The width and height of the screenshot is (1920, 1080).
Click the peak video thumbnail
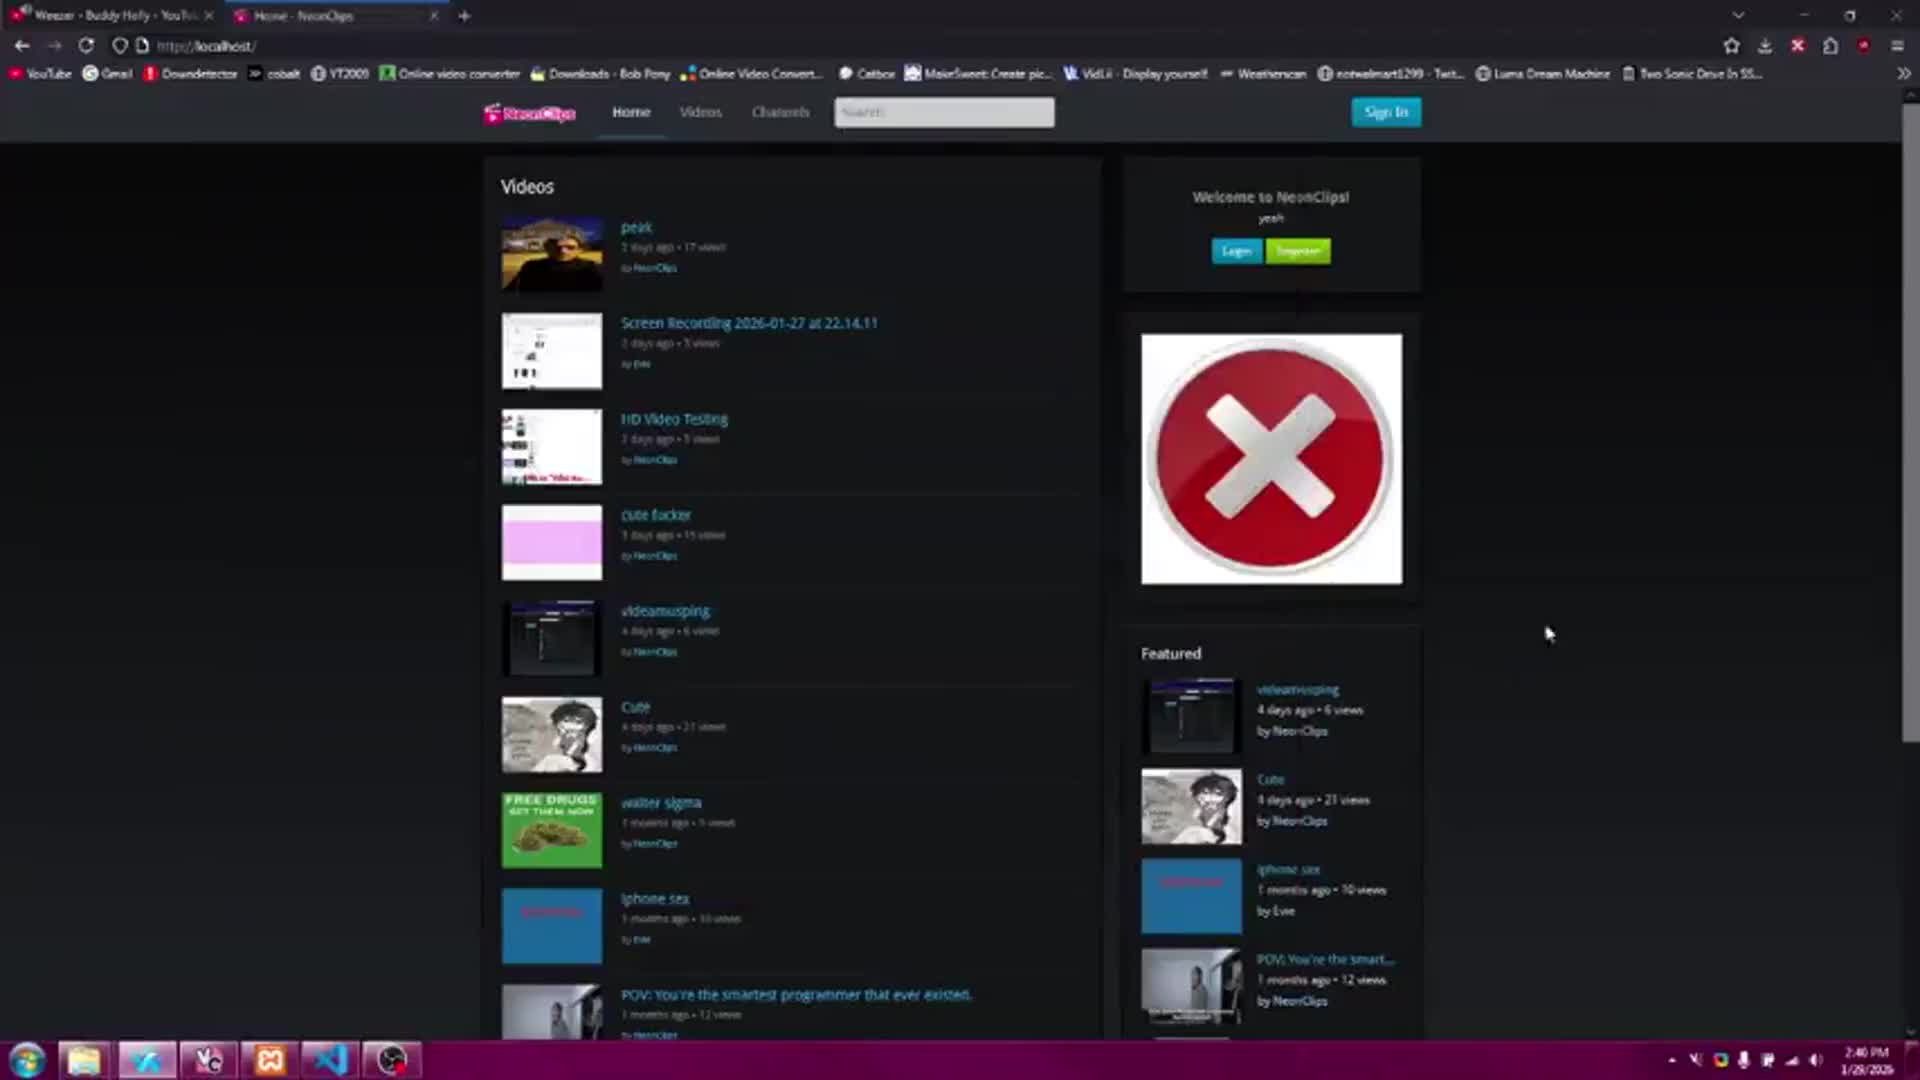point(552,254)
